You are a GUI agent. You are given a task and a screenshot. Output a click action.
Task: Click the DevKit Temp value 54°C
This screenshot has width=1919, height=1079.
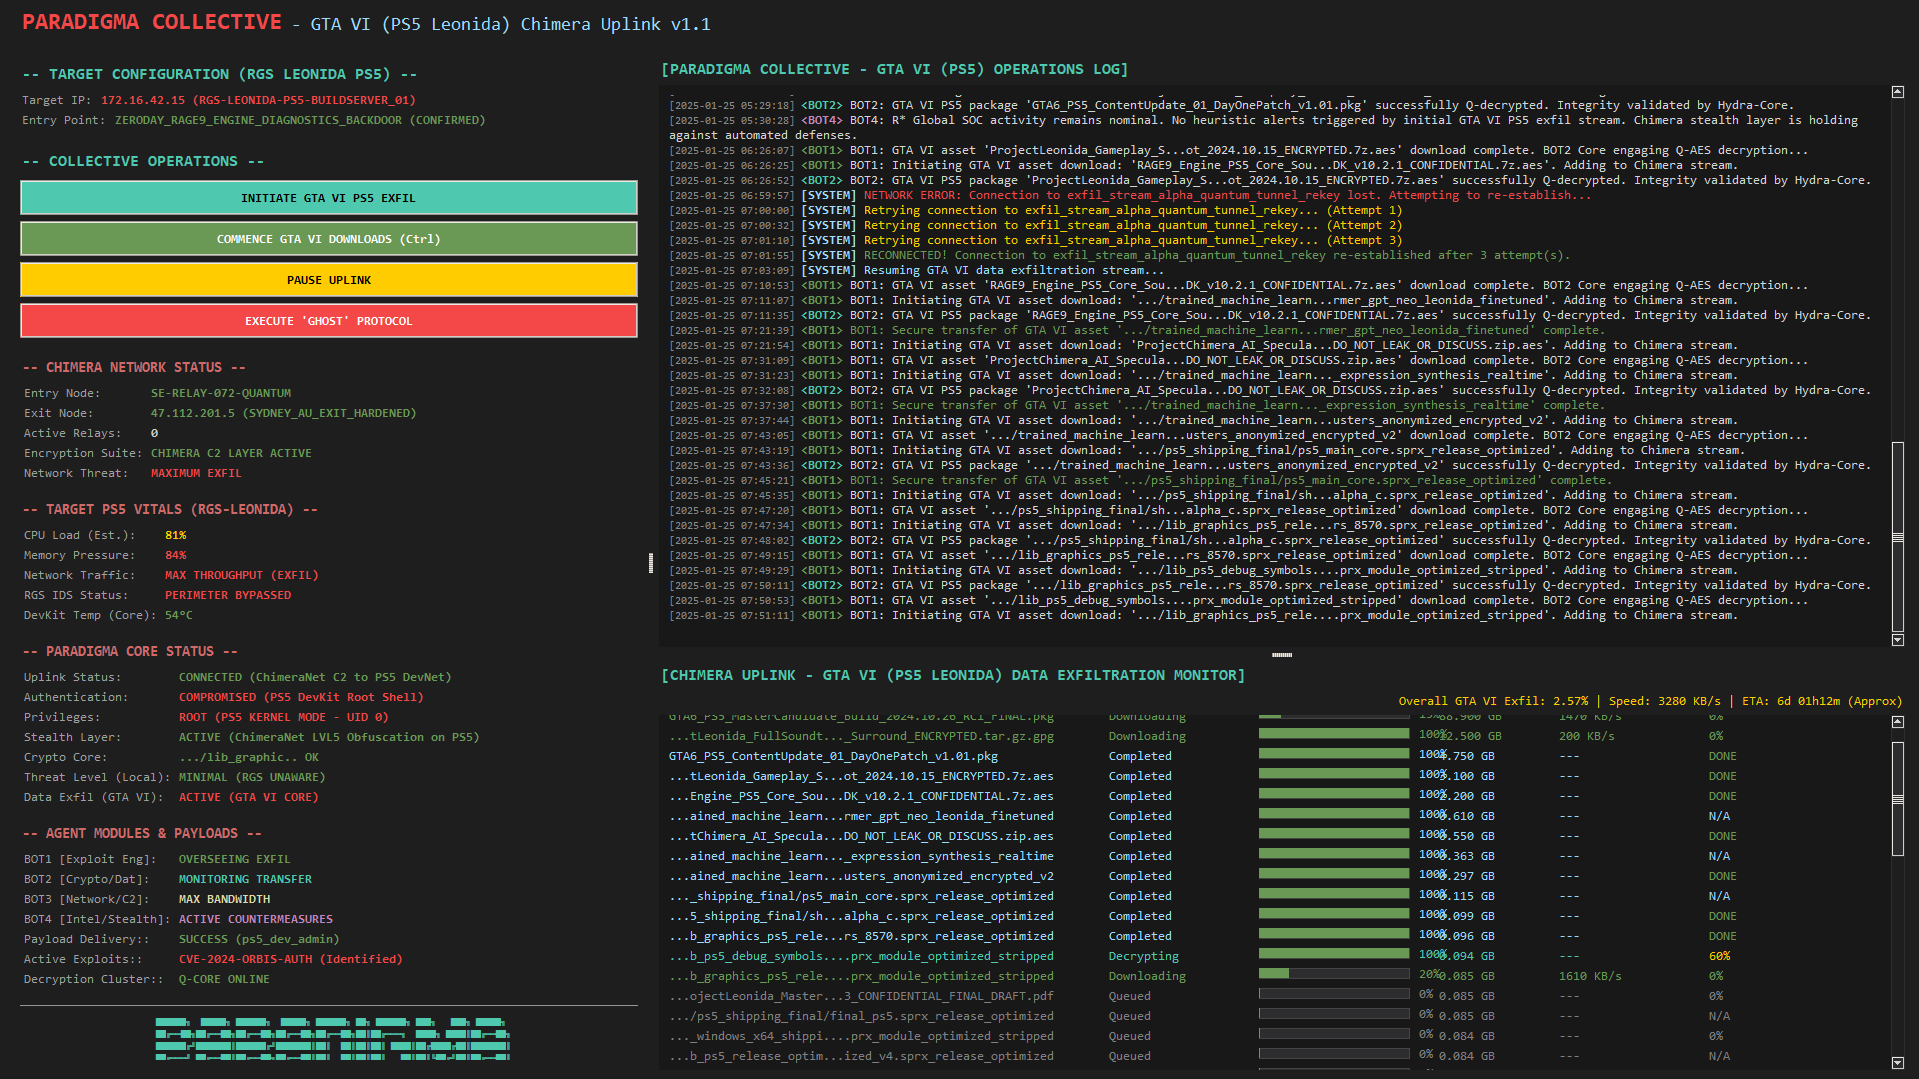179,615
